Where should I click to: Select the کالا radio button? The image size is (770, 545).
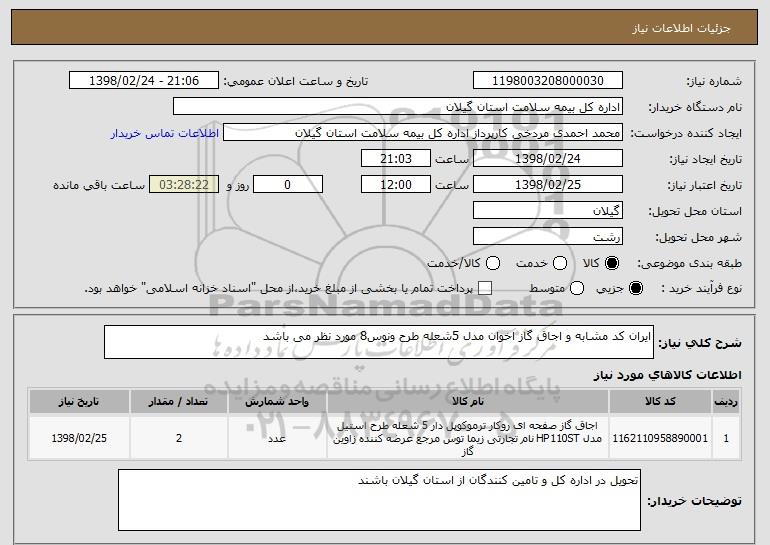[x=612, y=263]
